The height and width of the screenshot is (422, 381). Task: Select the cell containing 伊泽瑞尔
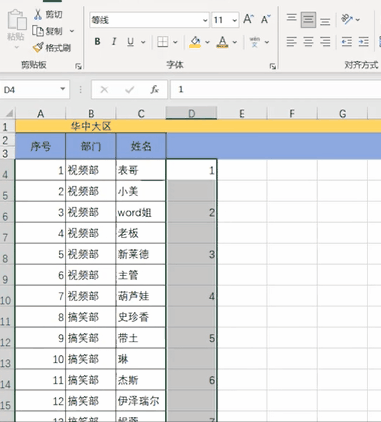point(141,401)
